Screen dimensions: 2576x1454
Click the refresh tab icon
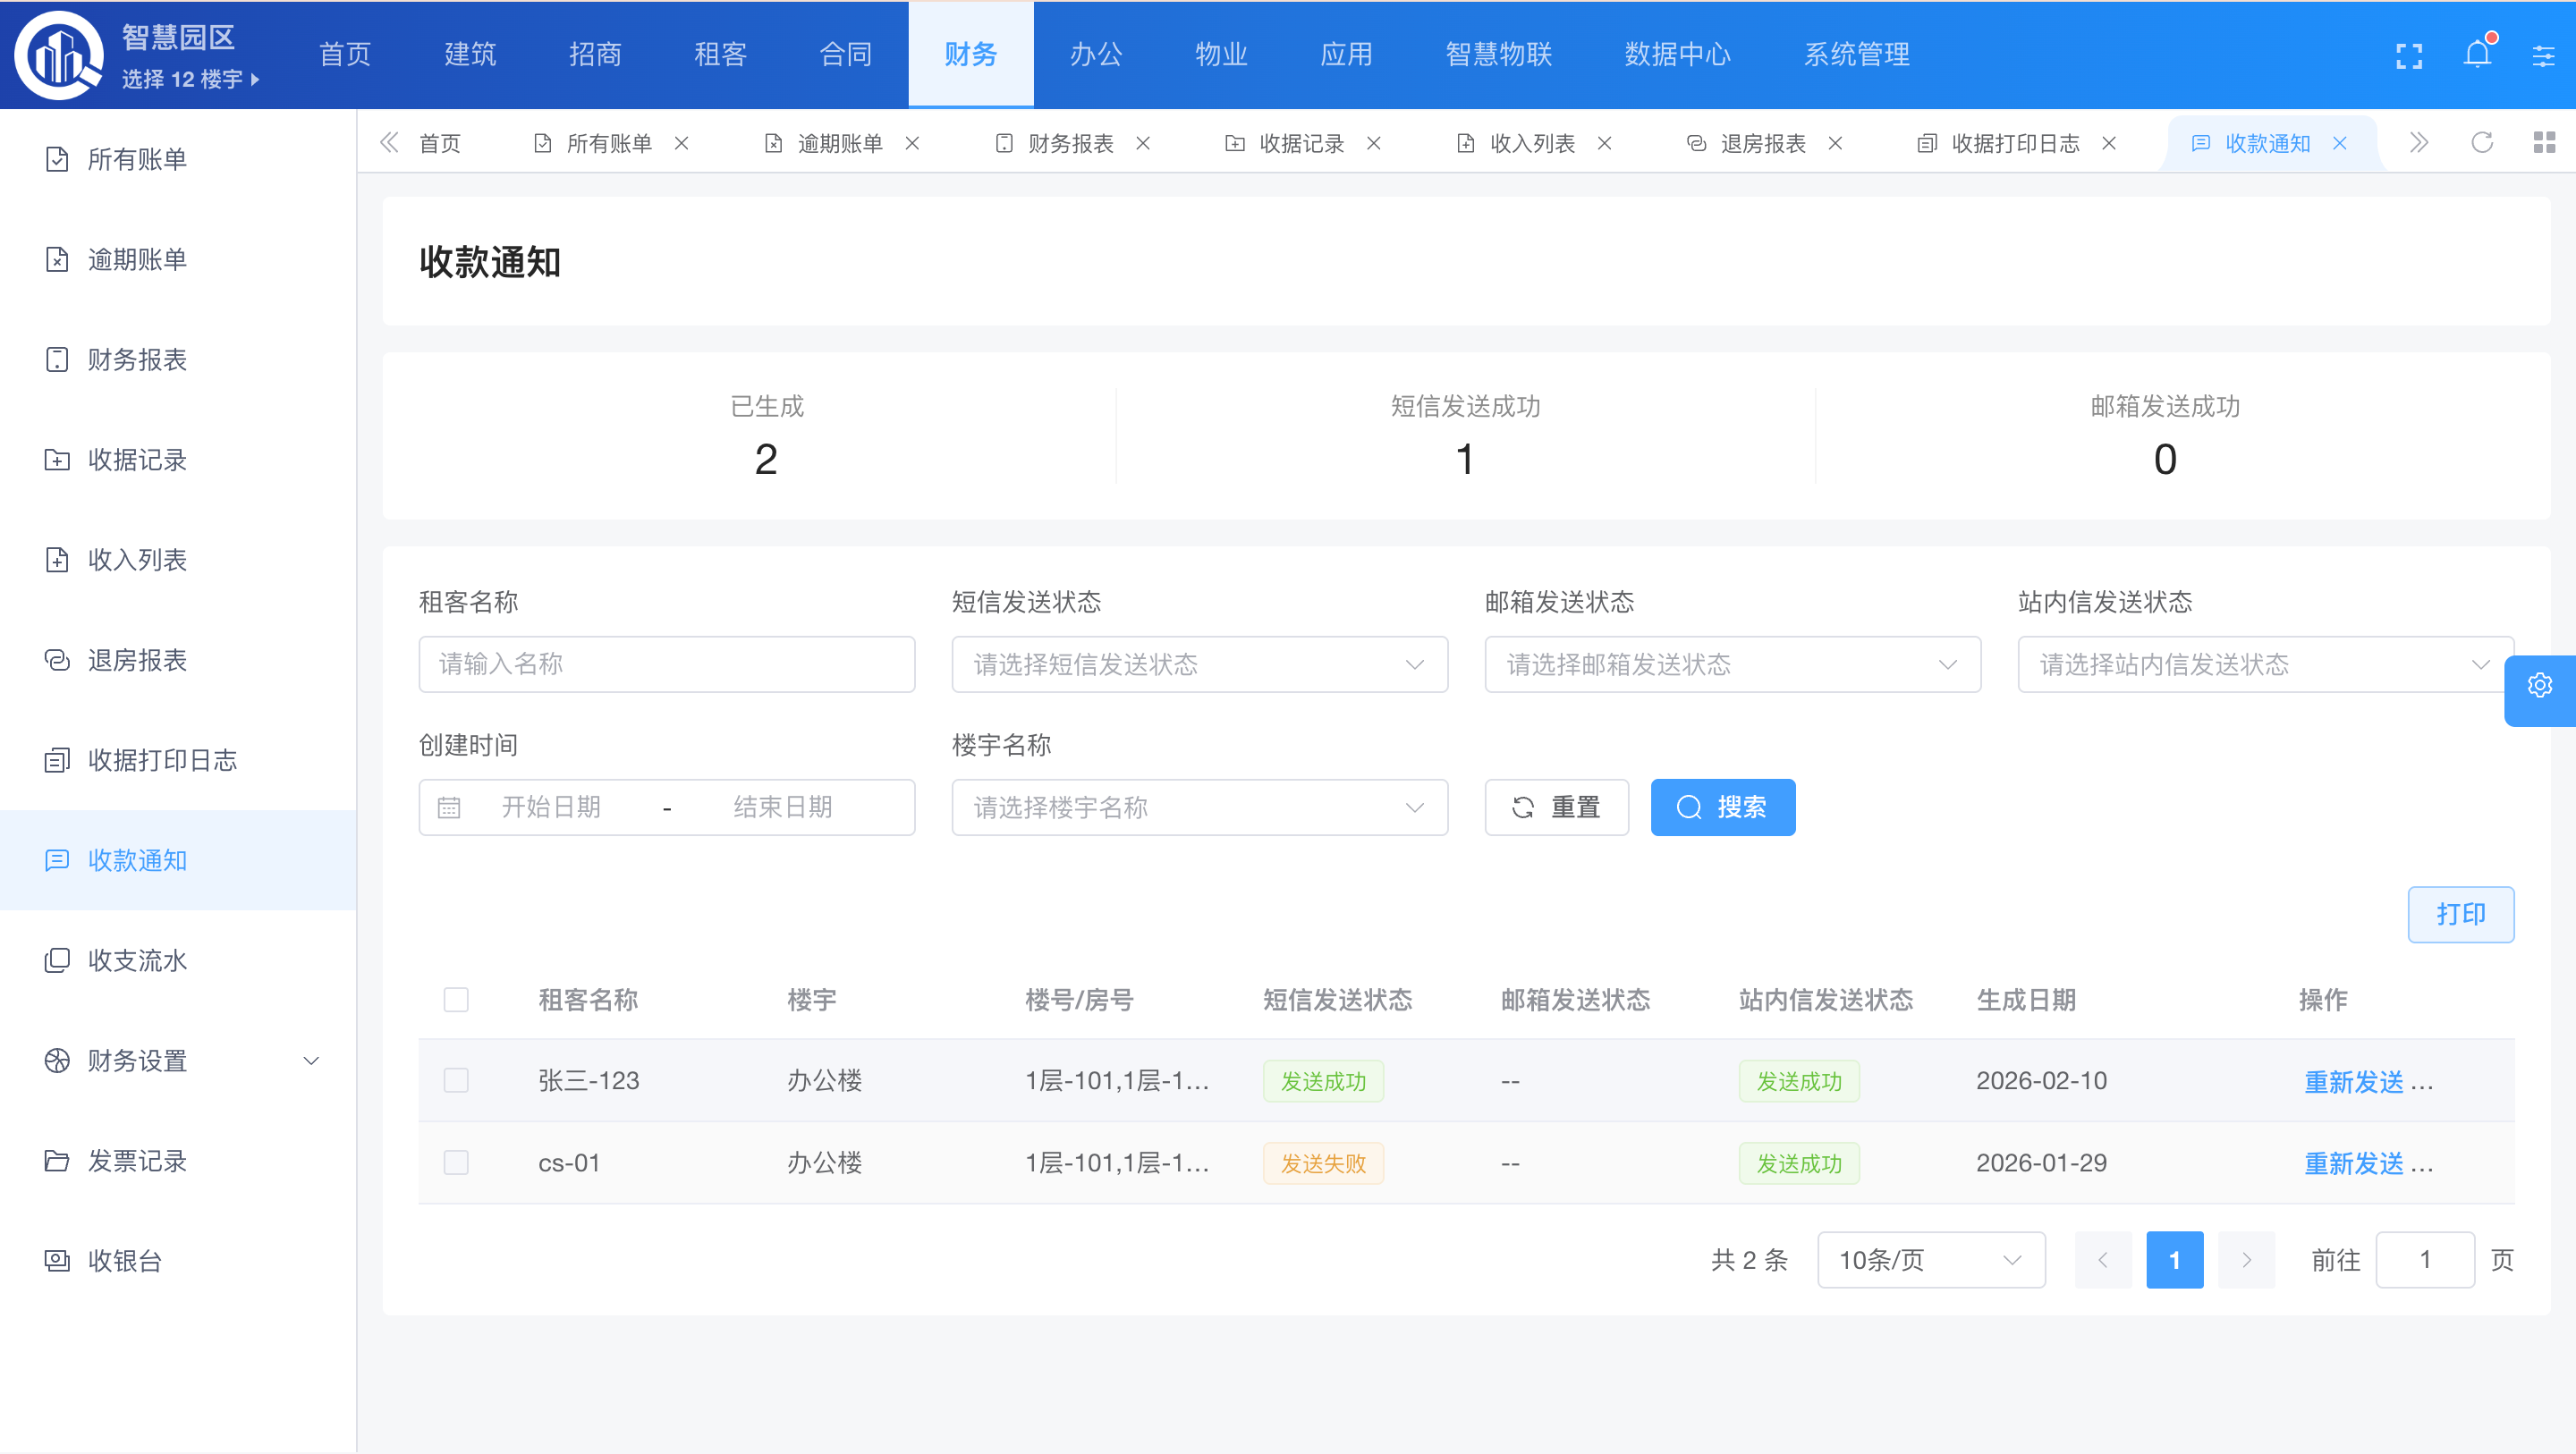[x=2481, y=143]
